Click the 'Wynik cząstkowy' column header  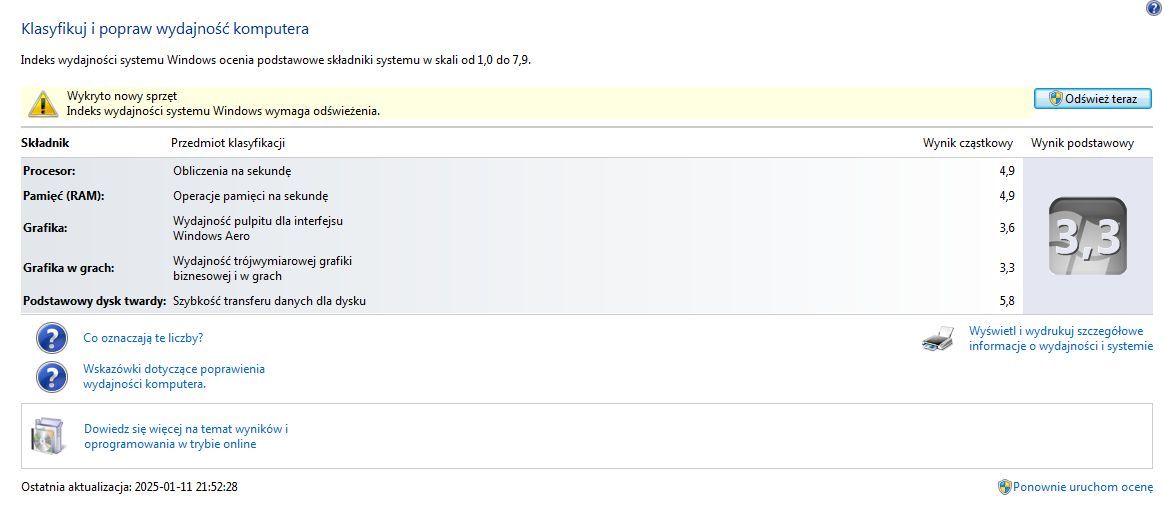(x=969, y=143)
